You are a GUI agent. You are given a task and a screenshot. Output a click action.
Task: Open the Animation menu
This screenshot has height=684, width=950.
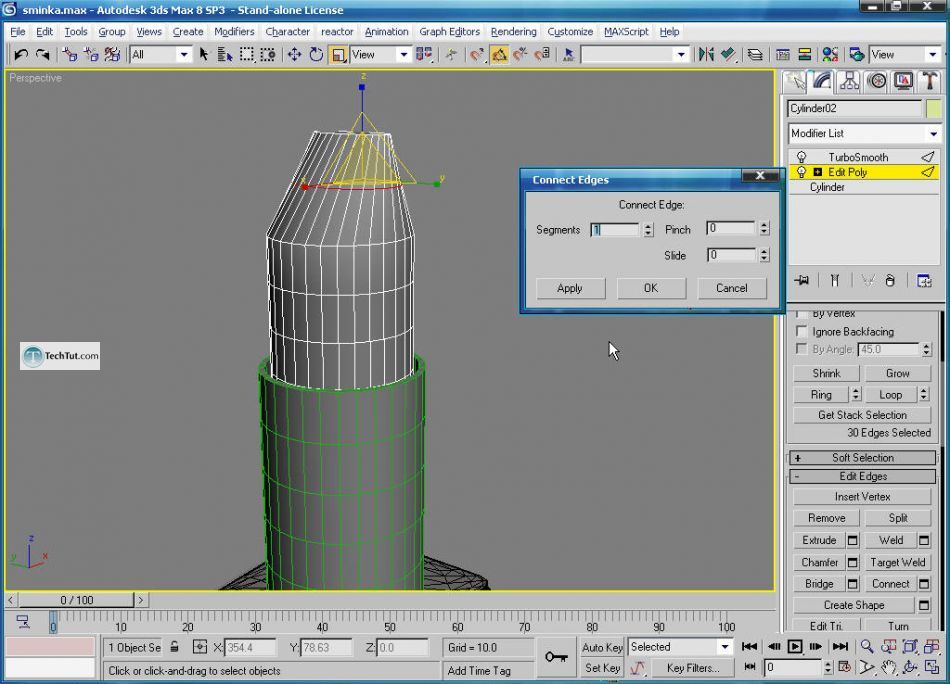pyautogui.click(x=386, y=32)
